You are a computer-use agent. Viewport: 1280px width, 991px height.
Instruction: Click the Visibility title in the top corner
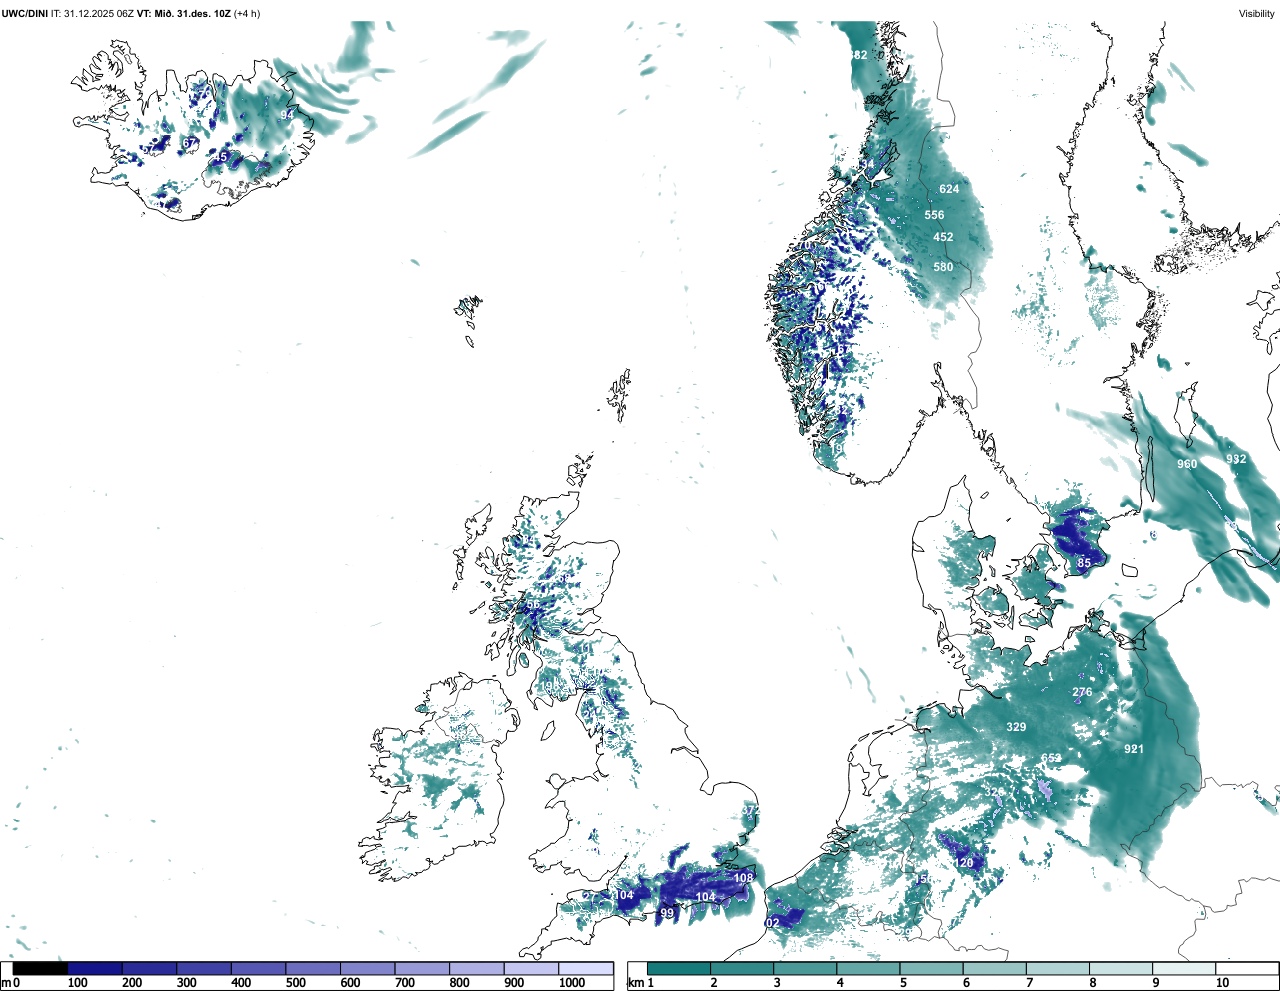1257,14
